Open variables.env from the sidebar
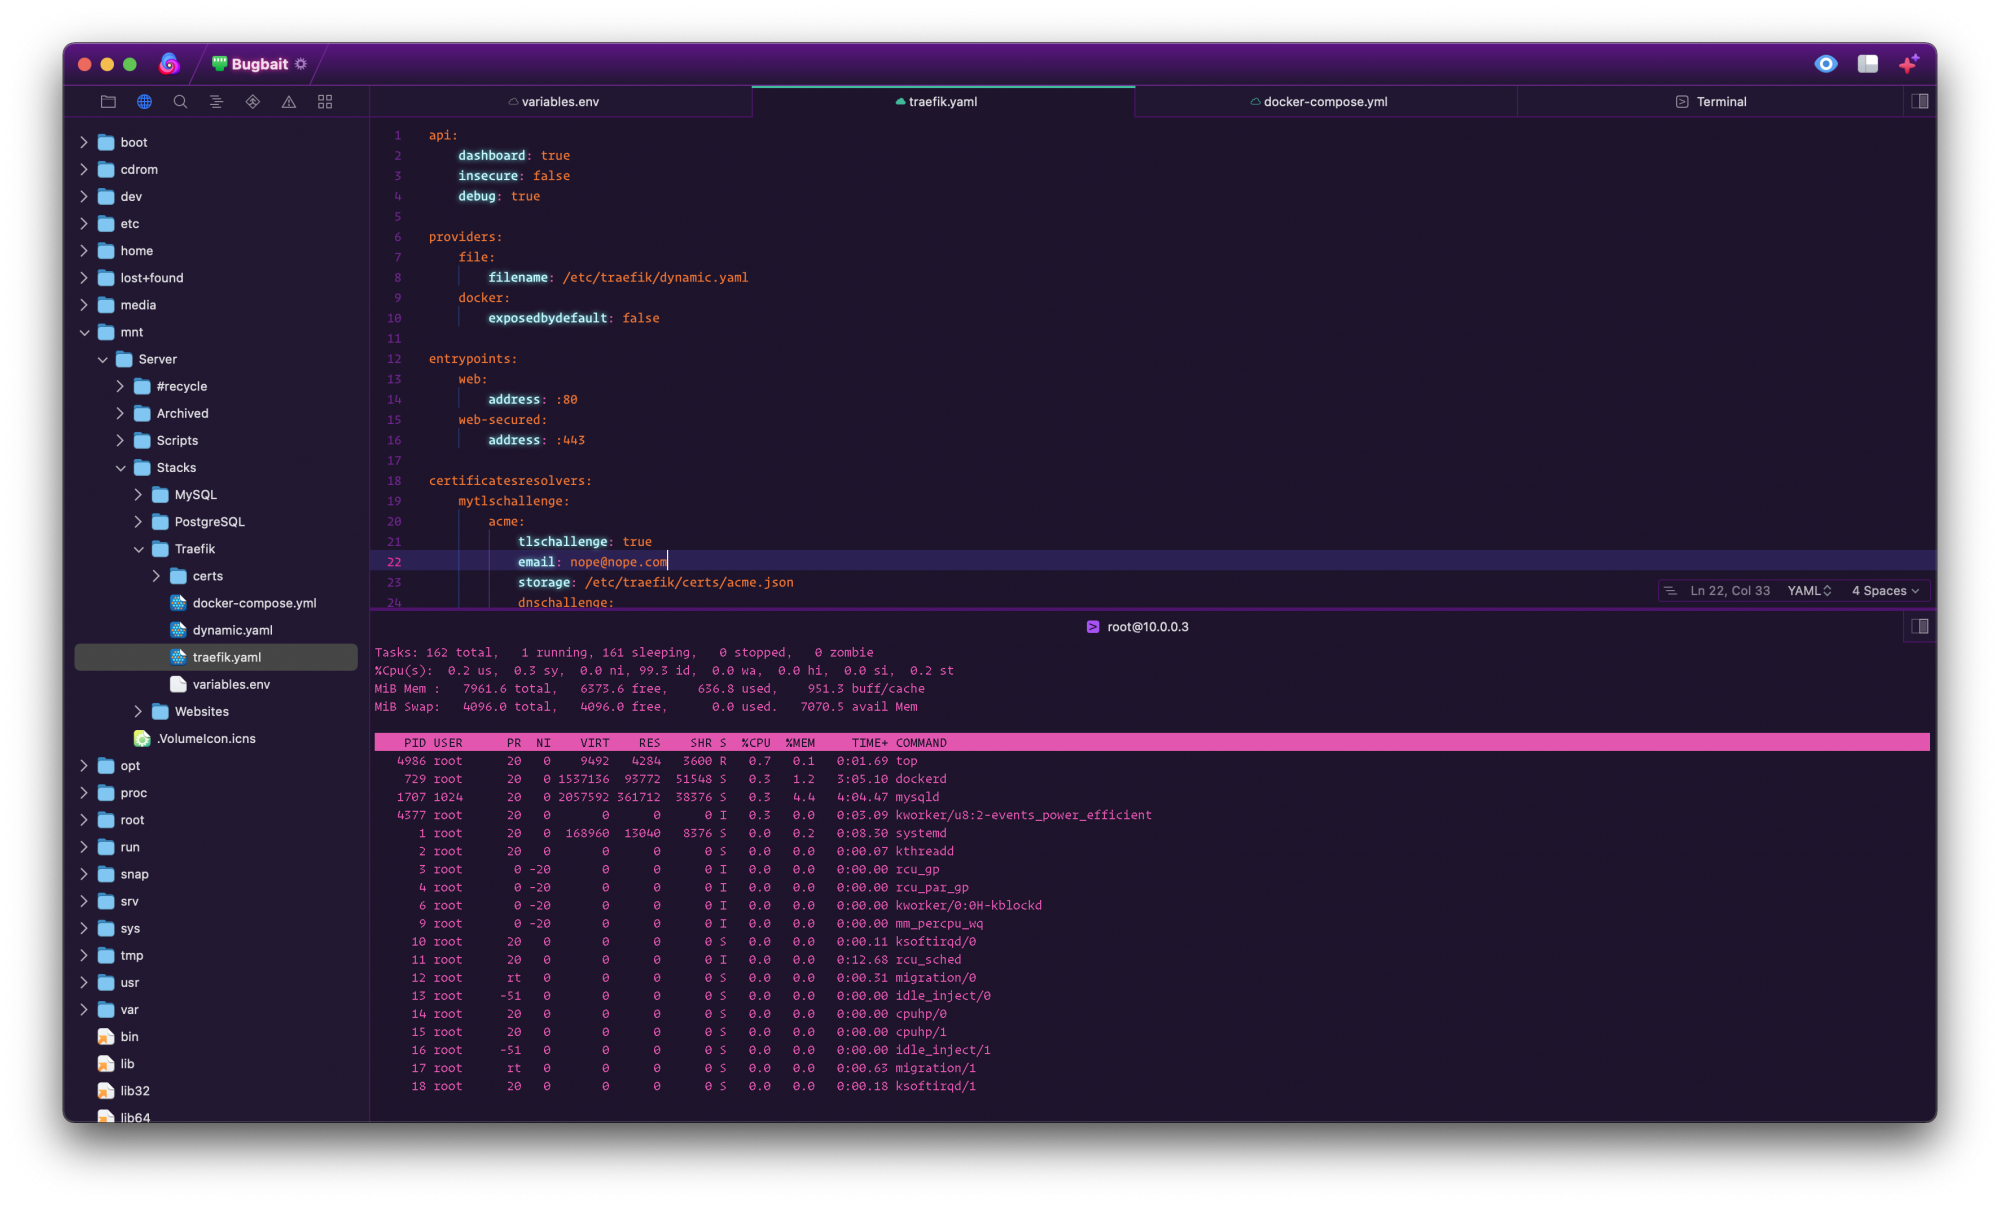This screenshot has height=1206, width=2000. pos(216,684)
